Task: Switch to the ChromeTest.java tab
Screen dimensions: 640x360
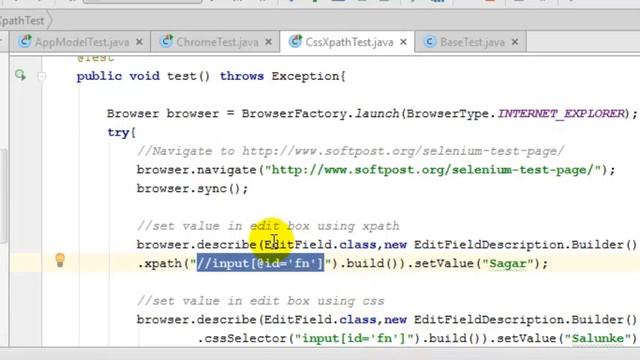Action: (x=215, y=42)
